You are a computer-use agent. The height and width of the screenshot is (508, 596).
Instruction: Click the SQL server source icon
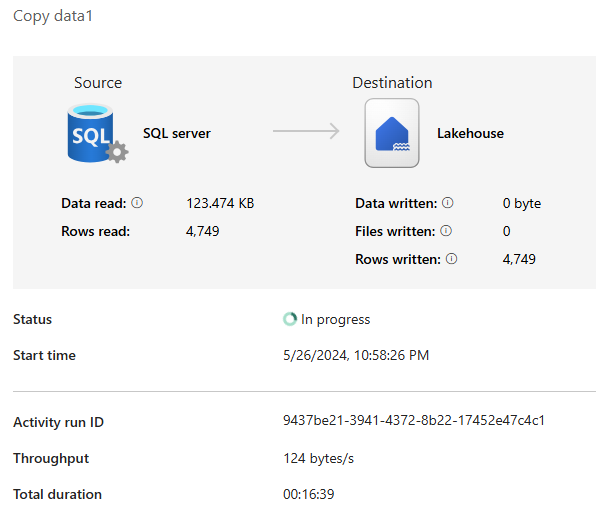98,133
